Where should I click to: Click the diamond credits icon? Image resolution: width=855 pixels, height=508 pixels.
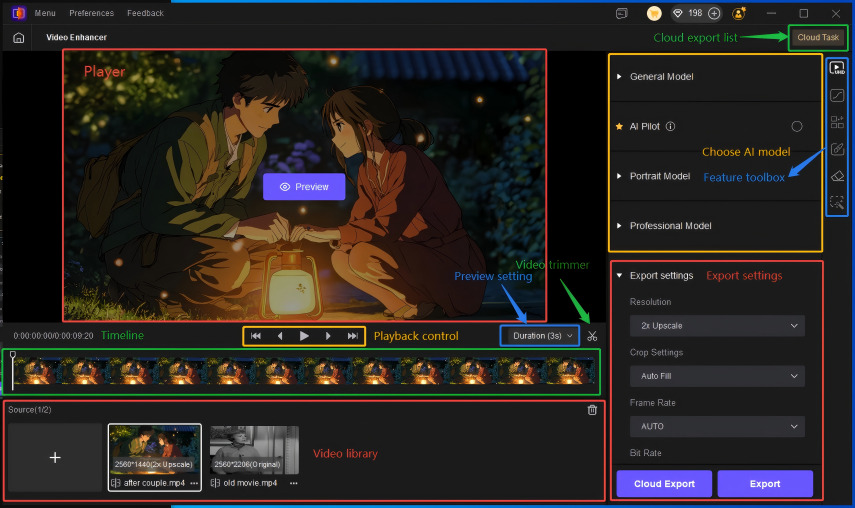(x=678, y=13)
